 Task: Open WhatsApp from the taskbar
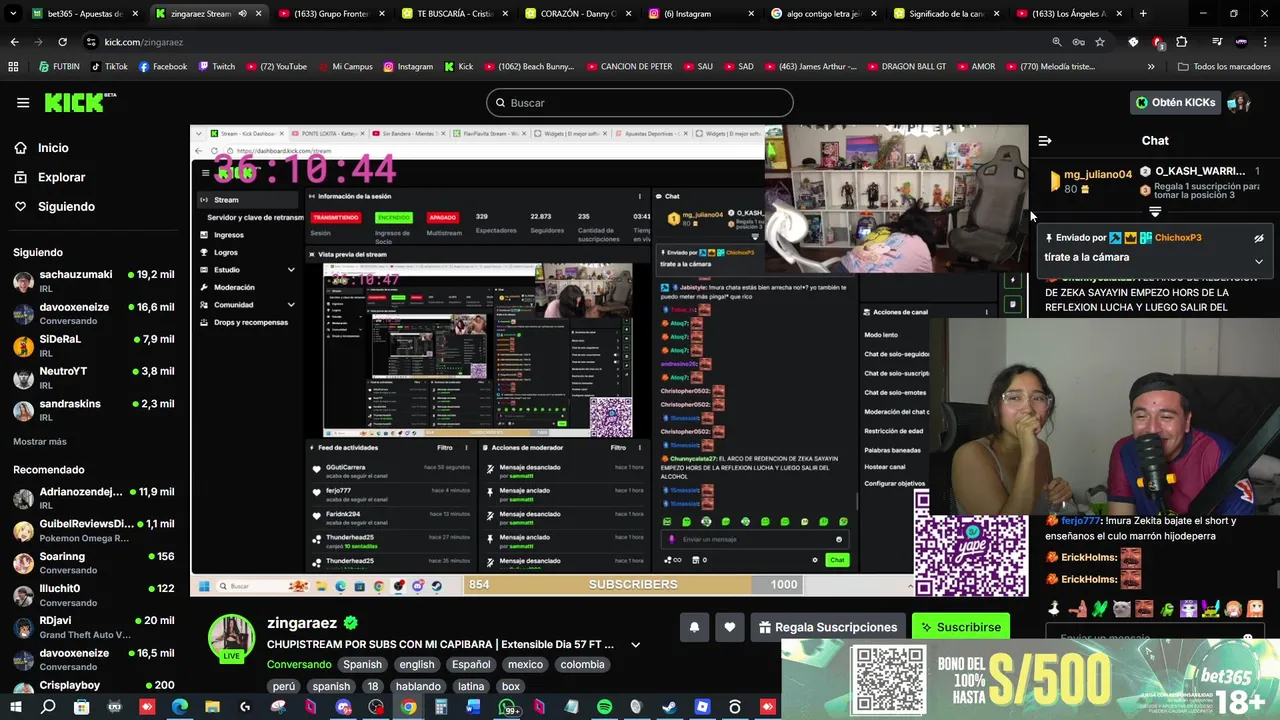[506, 707]
